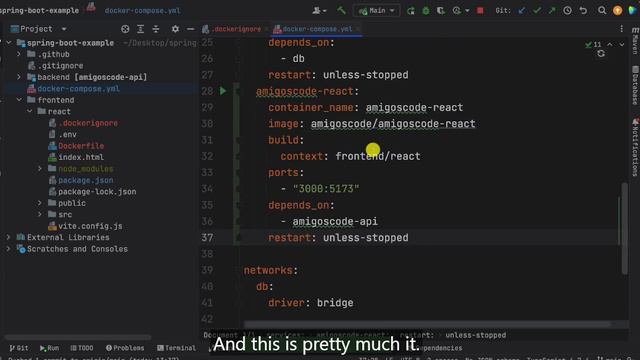
Task: Expand the .github folder
Action: (x=19, y=54)
